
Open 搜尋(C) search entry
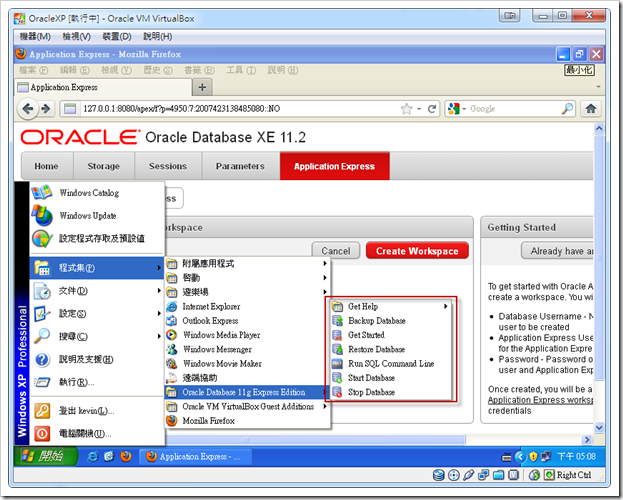click(x=97, y=337)
